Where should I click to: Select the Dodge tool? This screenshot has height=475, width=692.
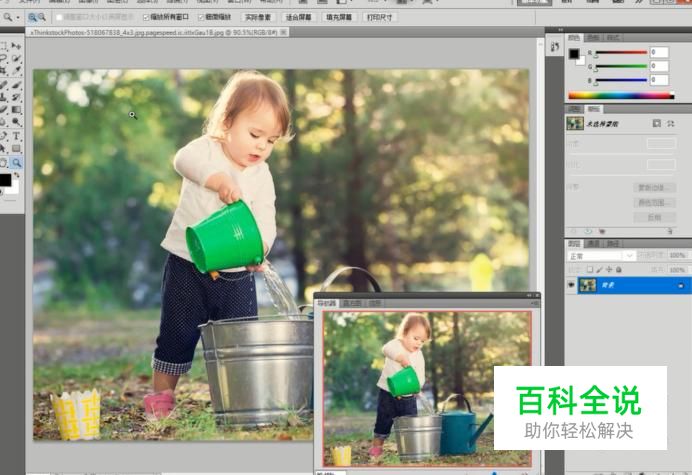[x=16, y=122]
